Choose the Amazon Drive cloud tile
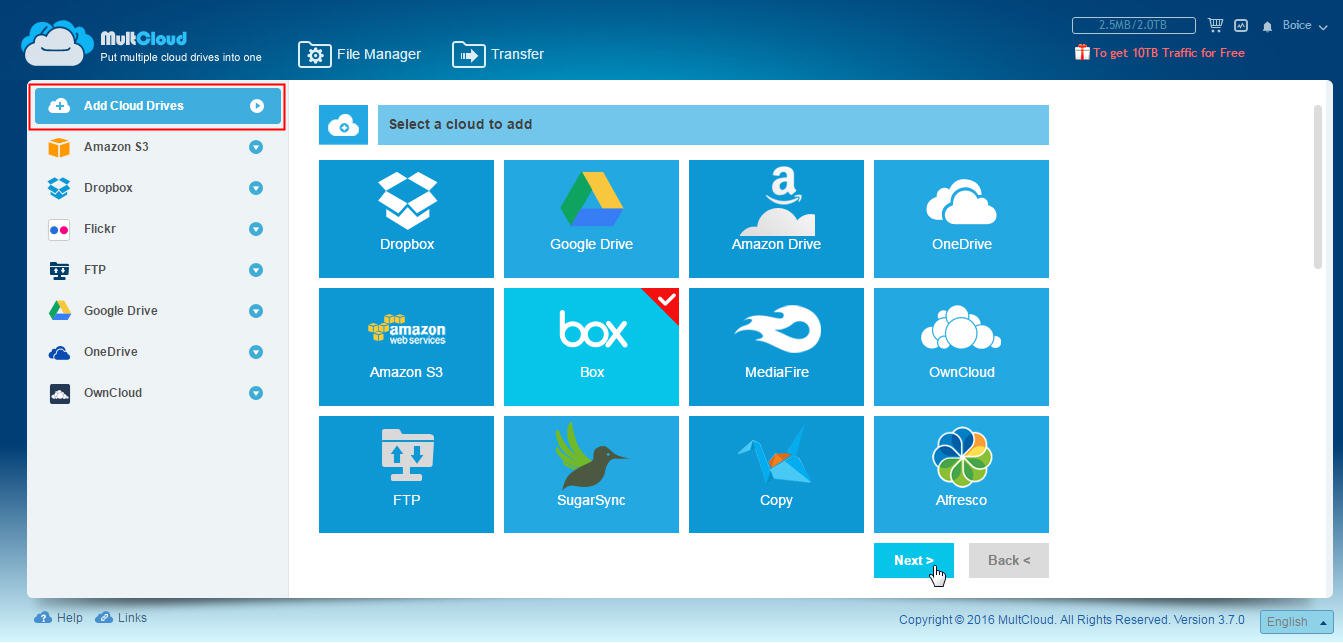Image resolution: width=1343 pixels, height=643 pixels. [776, 219]
